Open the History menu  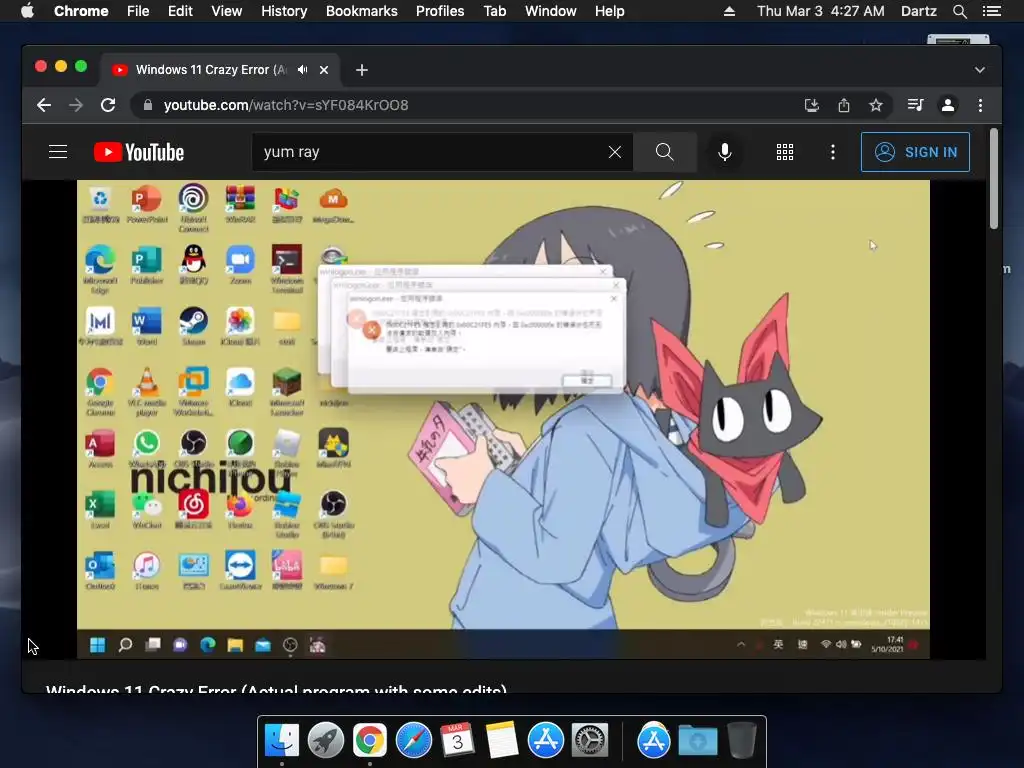coord(284,11)
